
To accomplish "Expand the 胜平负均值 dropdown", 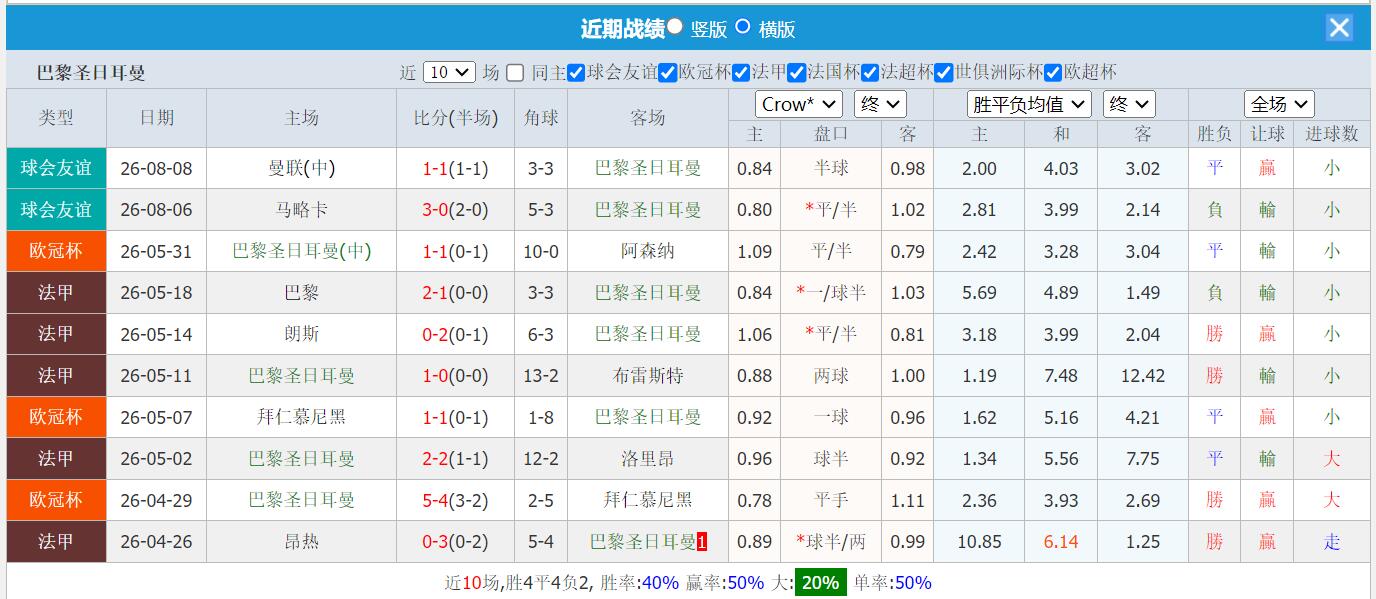I will point(1029,104).
